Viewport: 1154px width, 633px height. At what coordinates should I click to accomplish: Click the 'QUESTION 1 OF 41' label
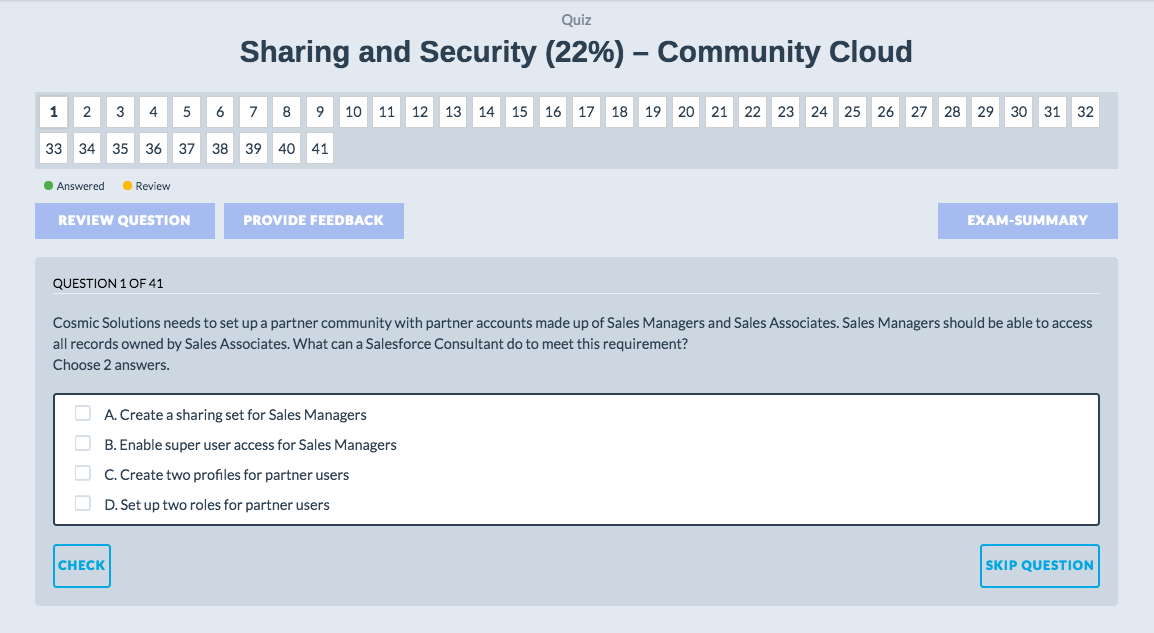point(108,283)
